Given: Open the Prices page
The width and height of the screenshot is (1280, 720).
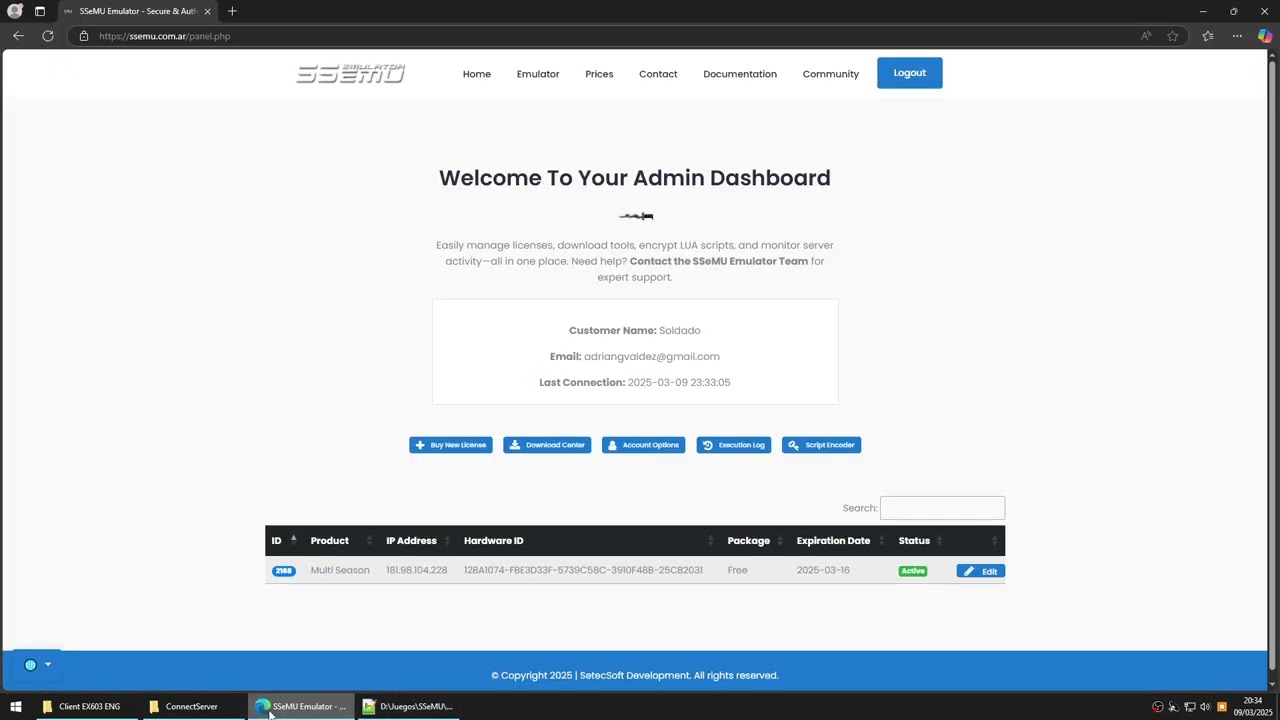Looking at the screenshot, I should click(599, 74).
